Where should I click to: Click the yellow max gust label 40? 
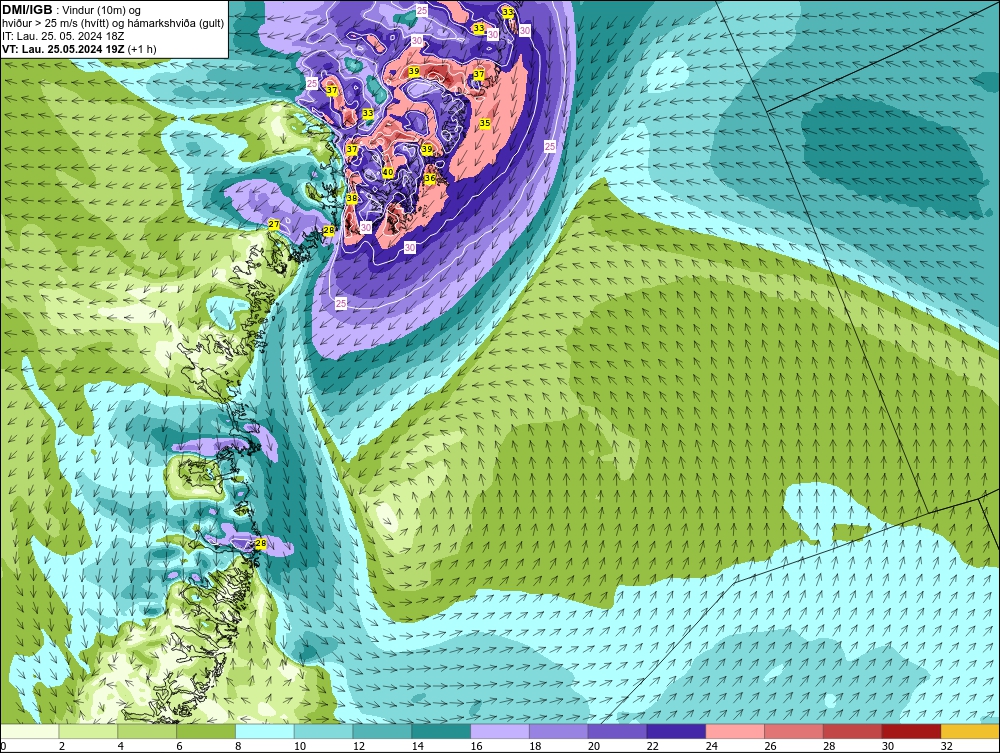388,172
